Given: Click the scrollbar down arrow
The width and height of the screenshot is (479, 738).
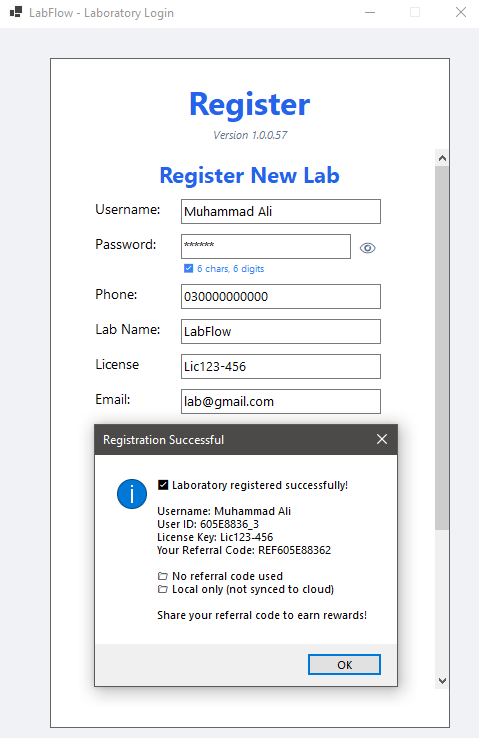Looking at the screenshot, I should 442,681.
